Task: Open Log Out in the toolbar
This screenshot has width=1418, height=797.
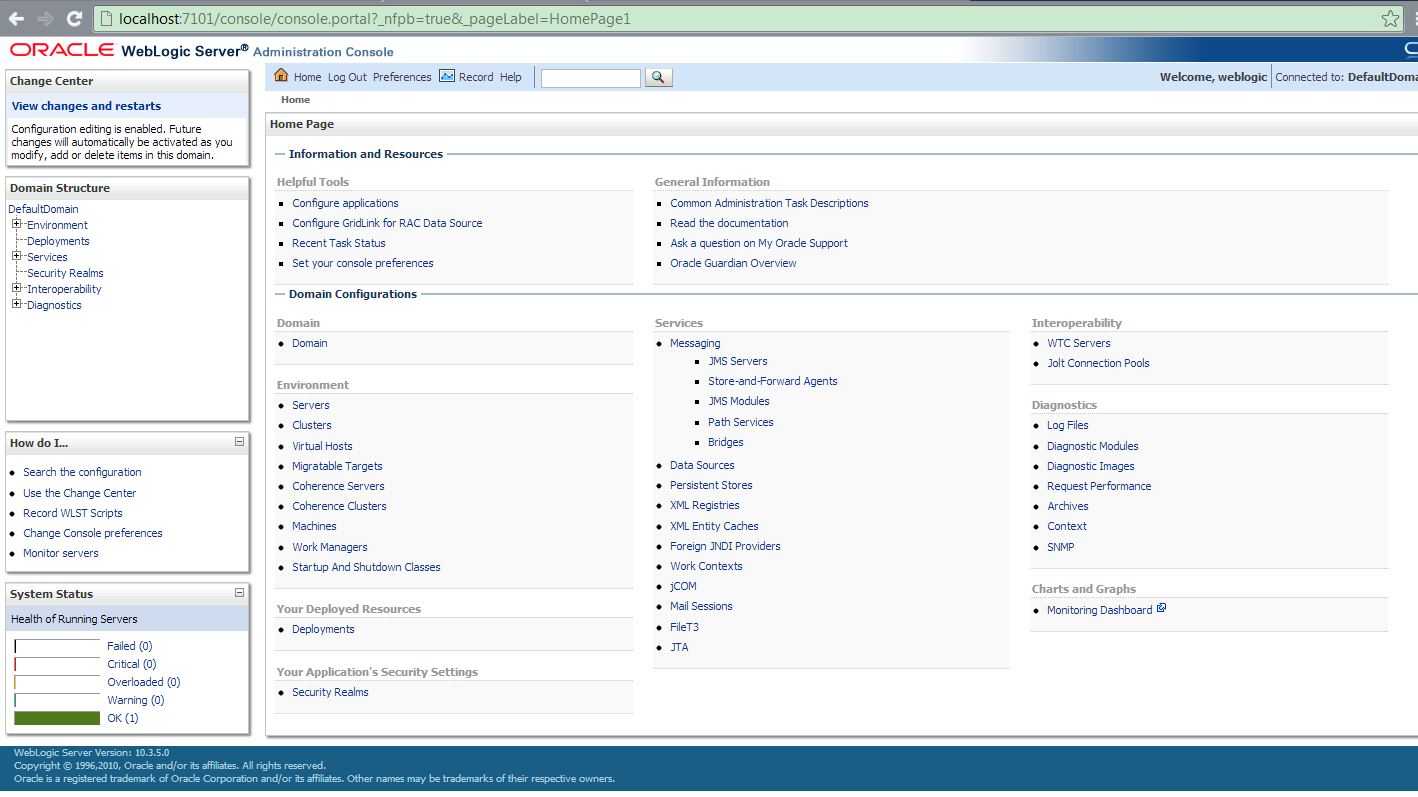Action: point(347,77)
